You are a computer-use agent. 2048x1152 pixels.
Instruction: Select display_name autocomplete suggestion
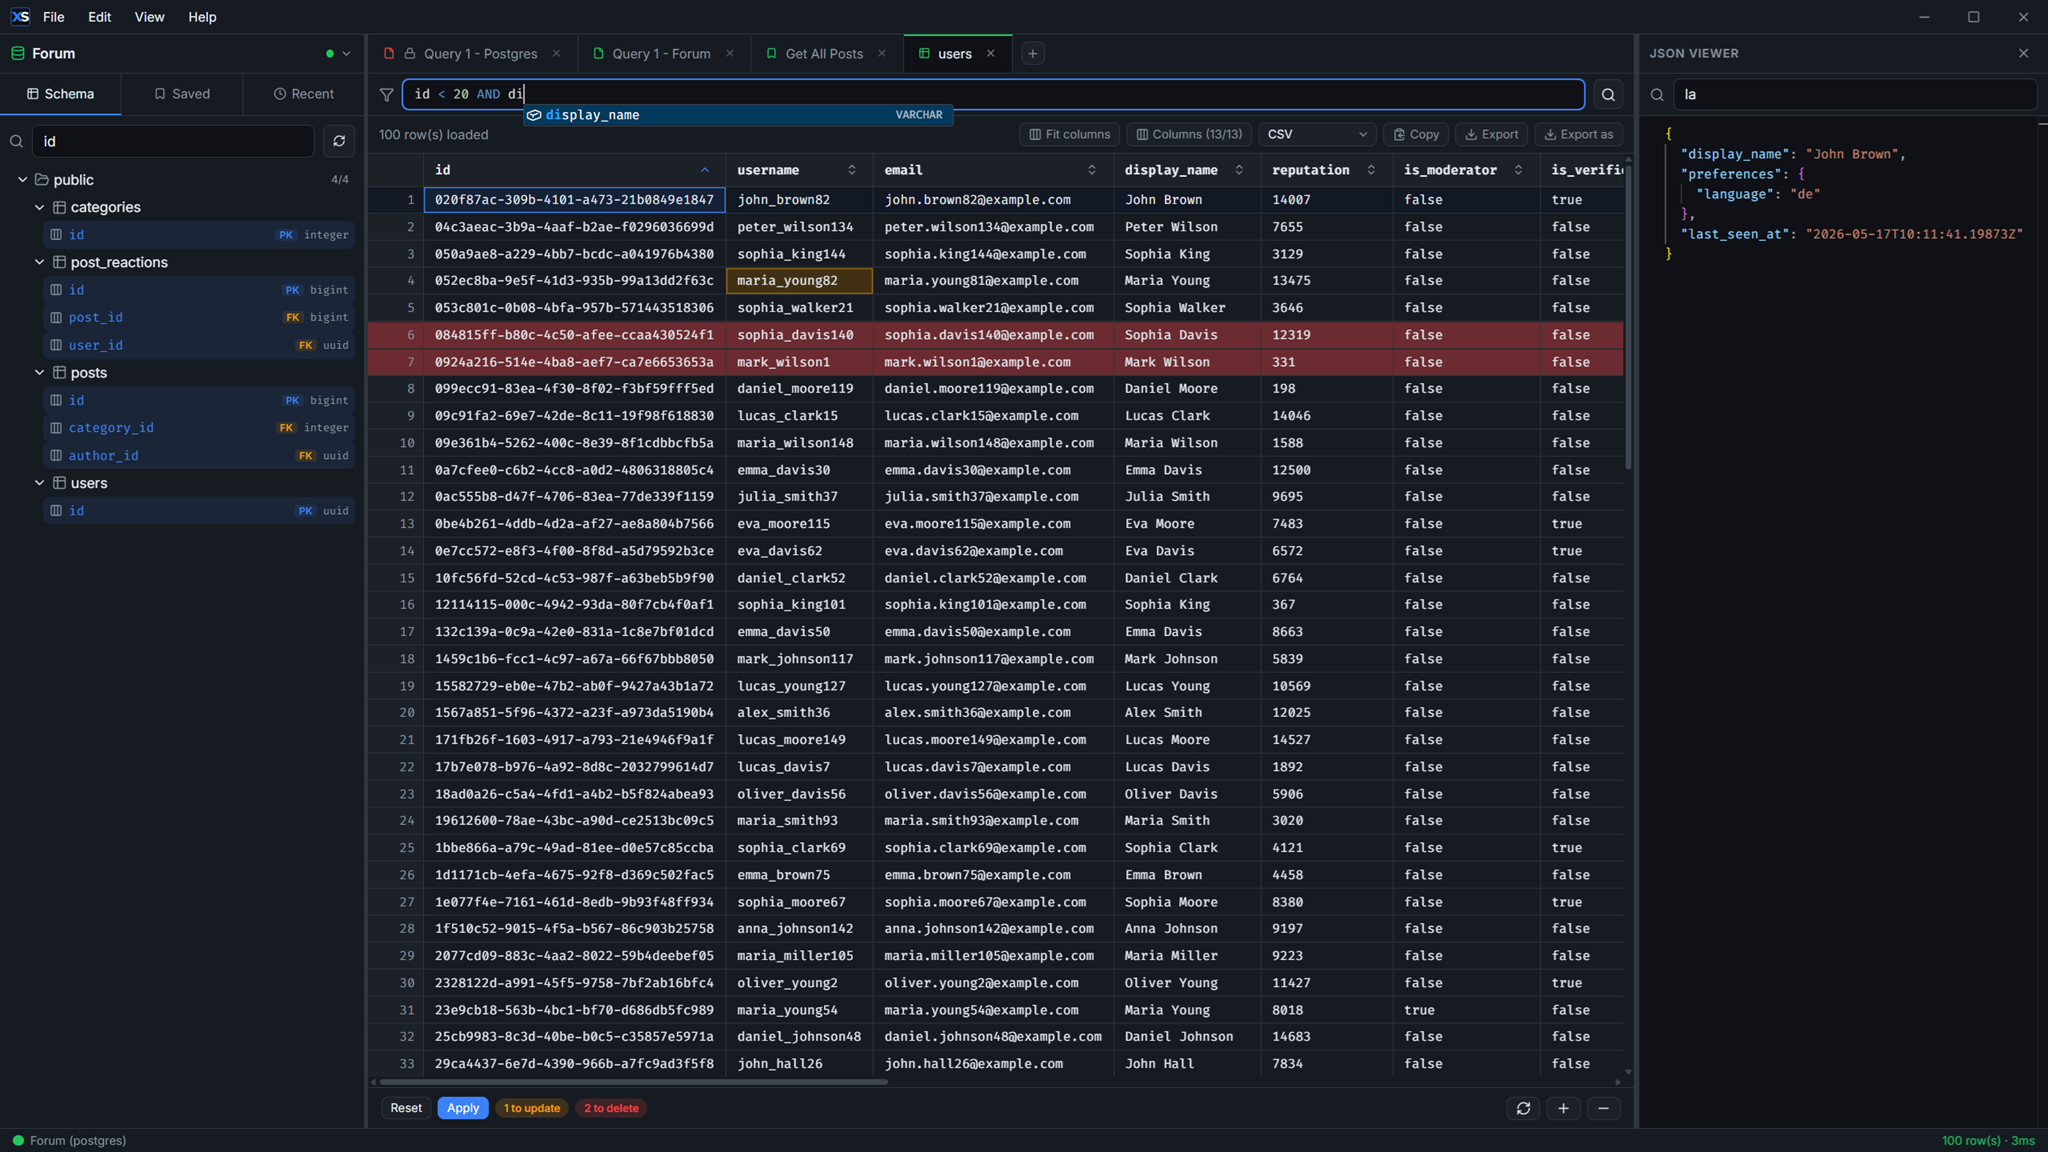tap(738, 115)
